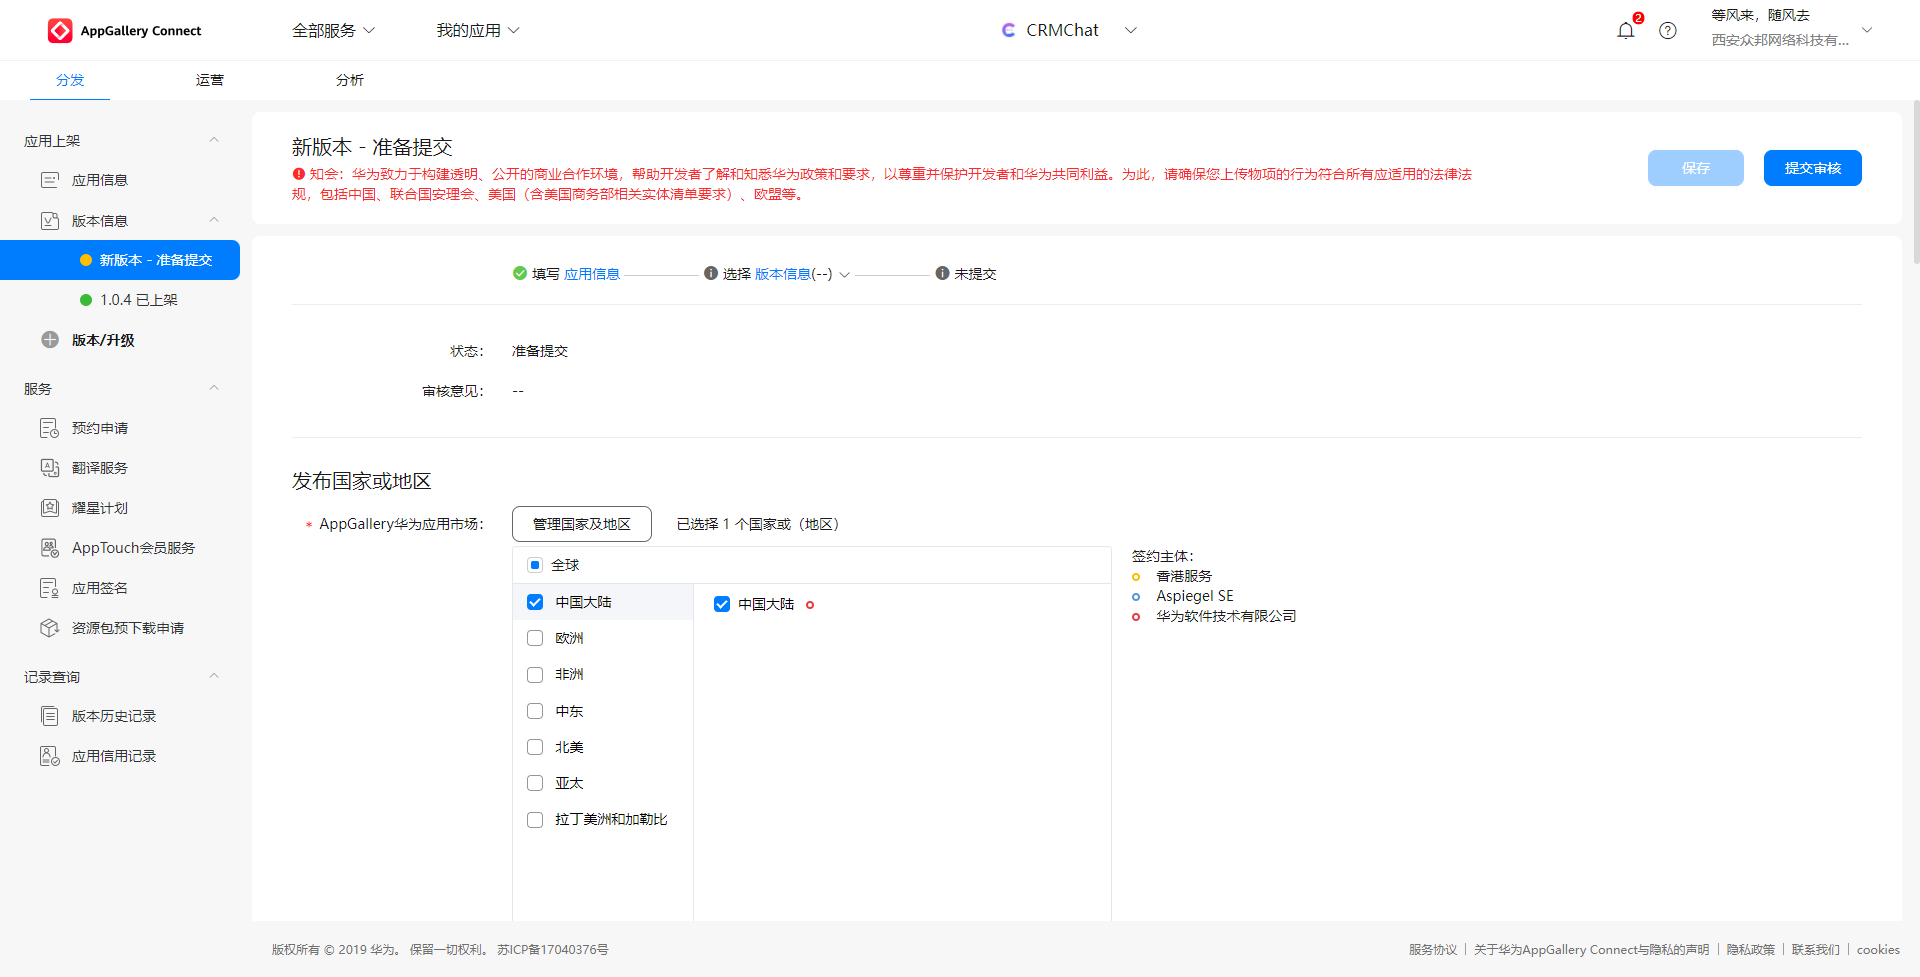Expand the CRMChat app switcher dropdown

tap(1130, 30)
